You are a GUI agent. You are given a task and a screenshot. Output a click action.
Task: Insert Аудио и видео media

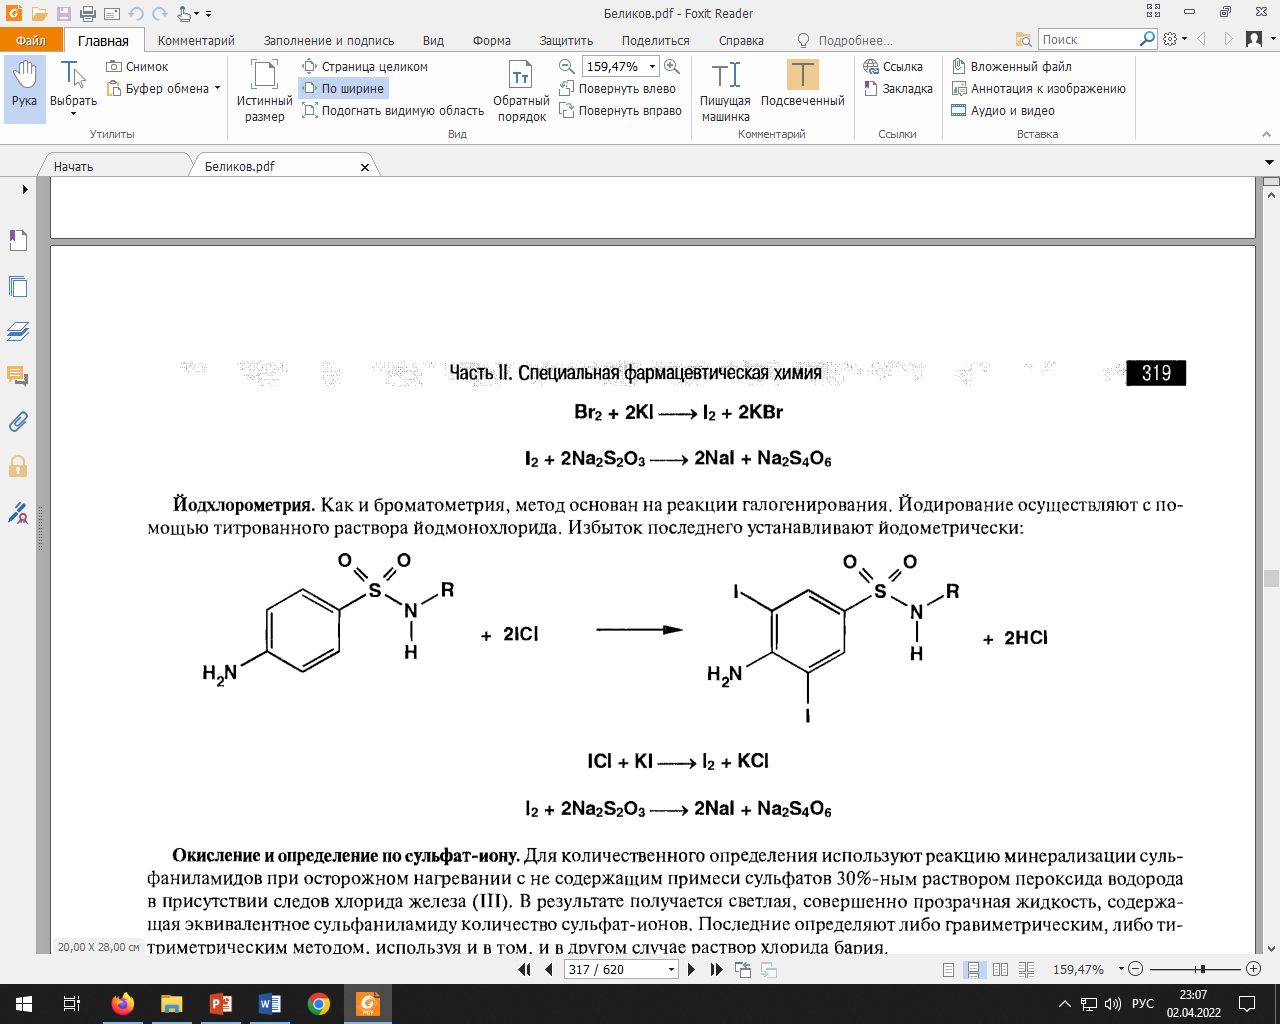coord(1003,111)
